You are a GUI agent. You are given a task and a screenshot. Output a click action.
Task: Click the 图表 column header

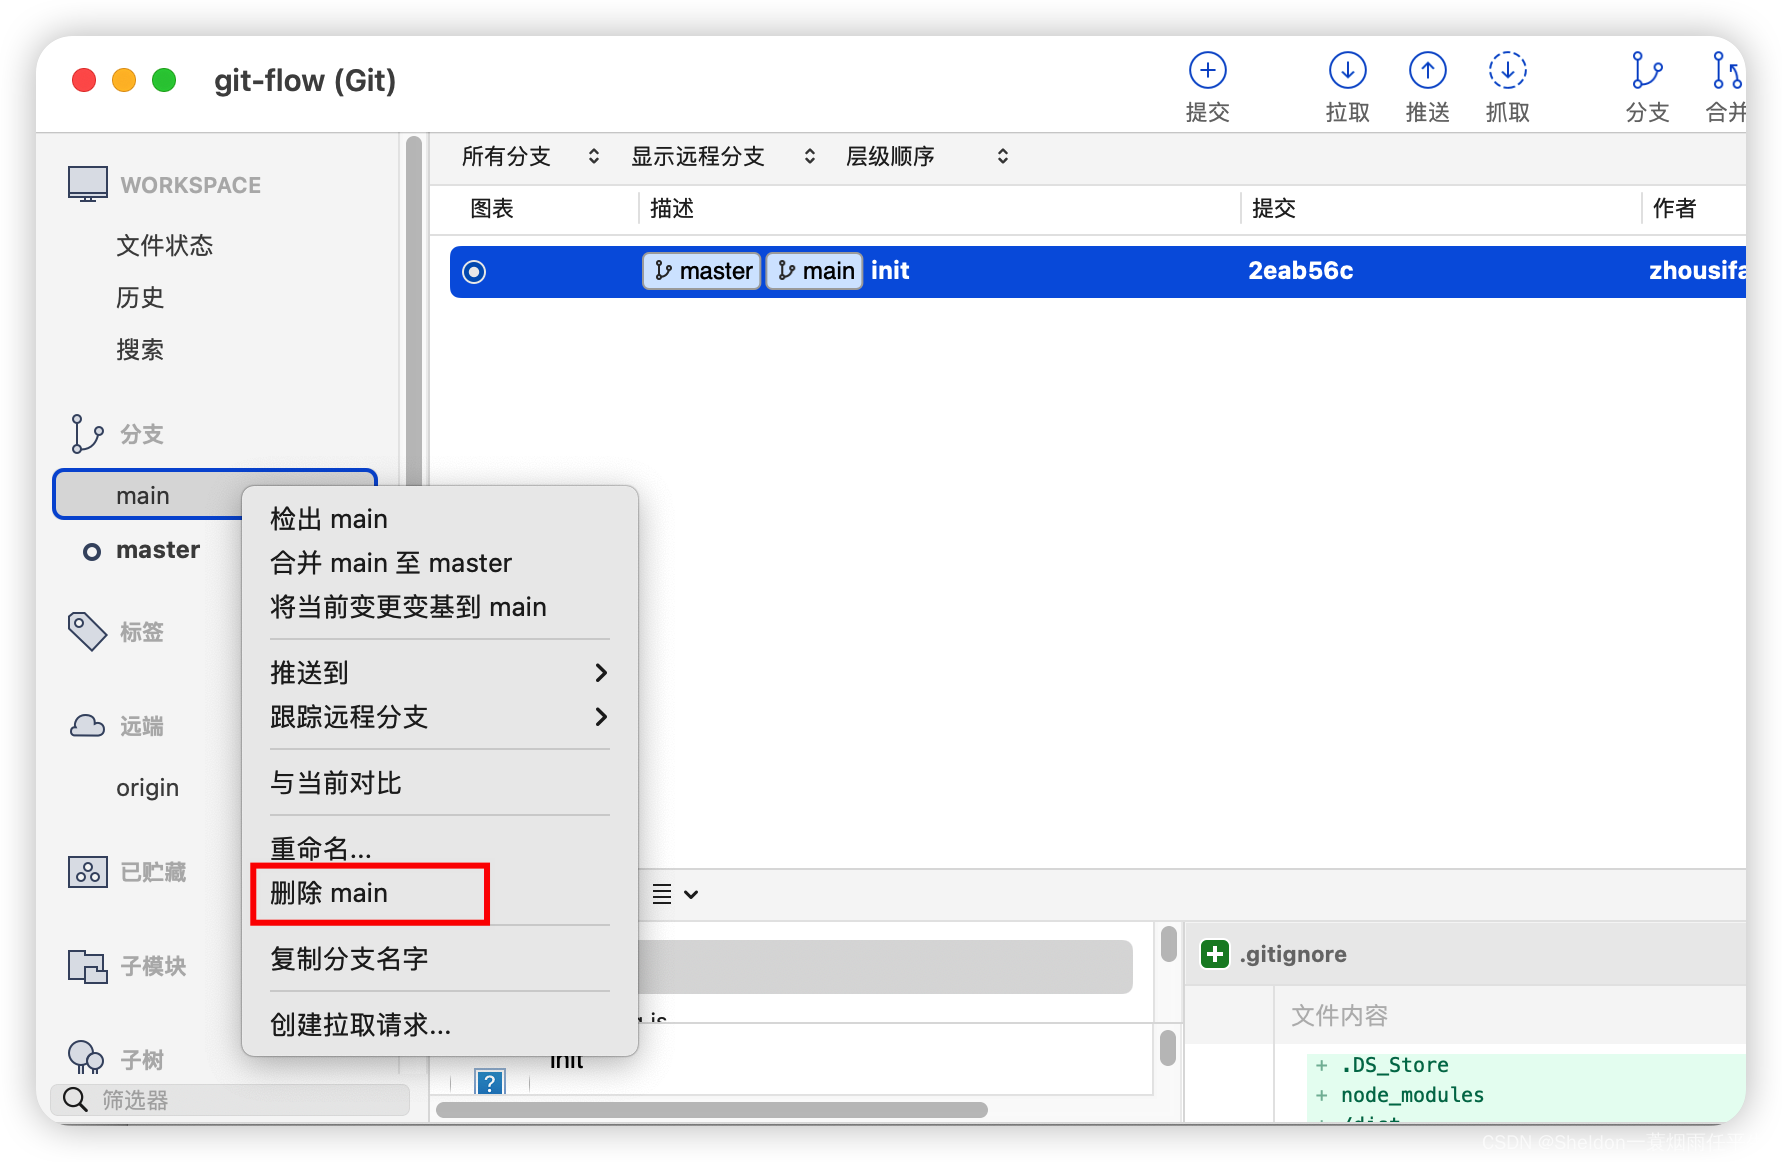[x=492, y=208]
